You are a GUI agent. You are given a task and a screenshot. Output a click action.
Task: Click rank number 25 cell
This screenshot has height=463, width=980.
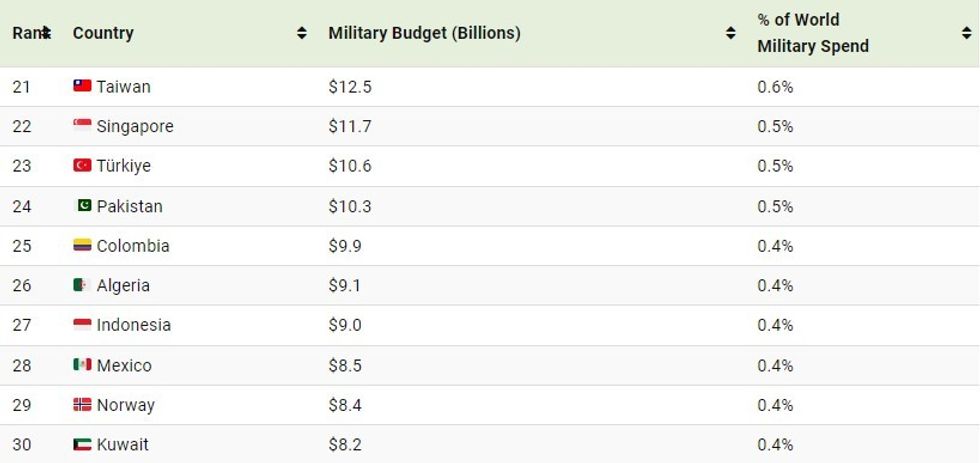tap(22, 246)
